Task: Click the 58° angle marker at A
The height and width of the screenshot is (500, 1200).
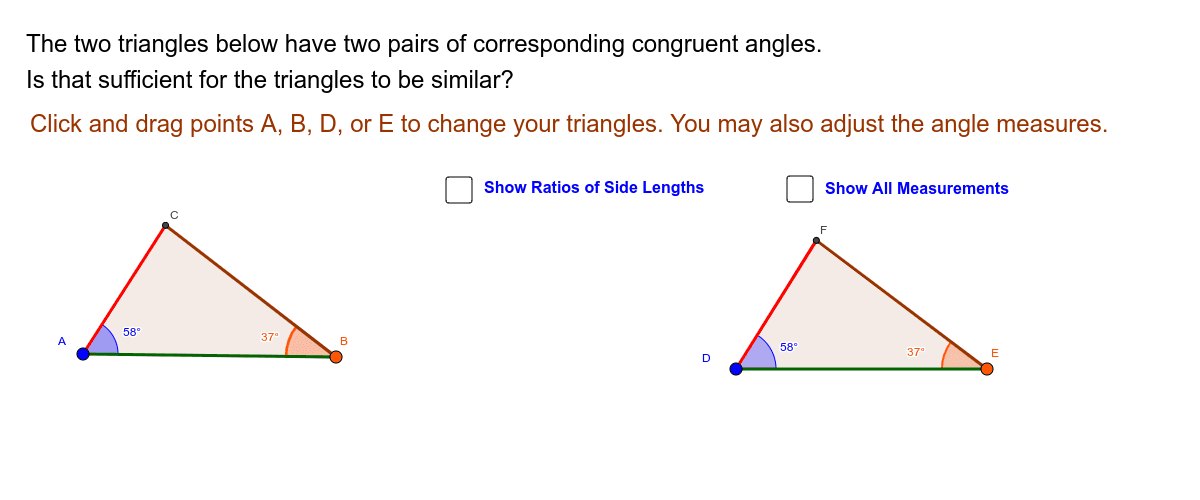Action: pos(103,341)
